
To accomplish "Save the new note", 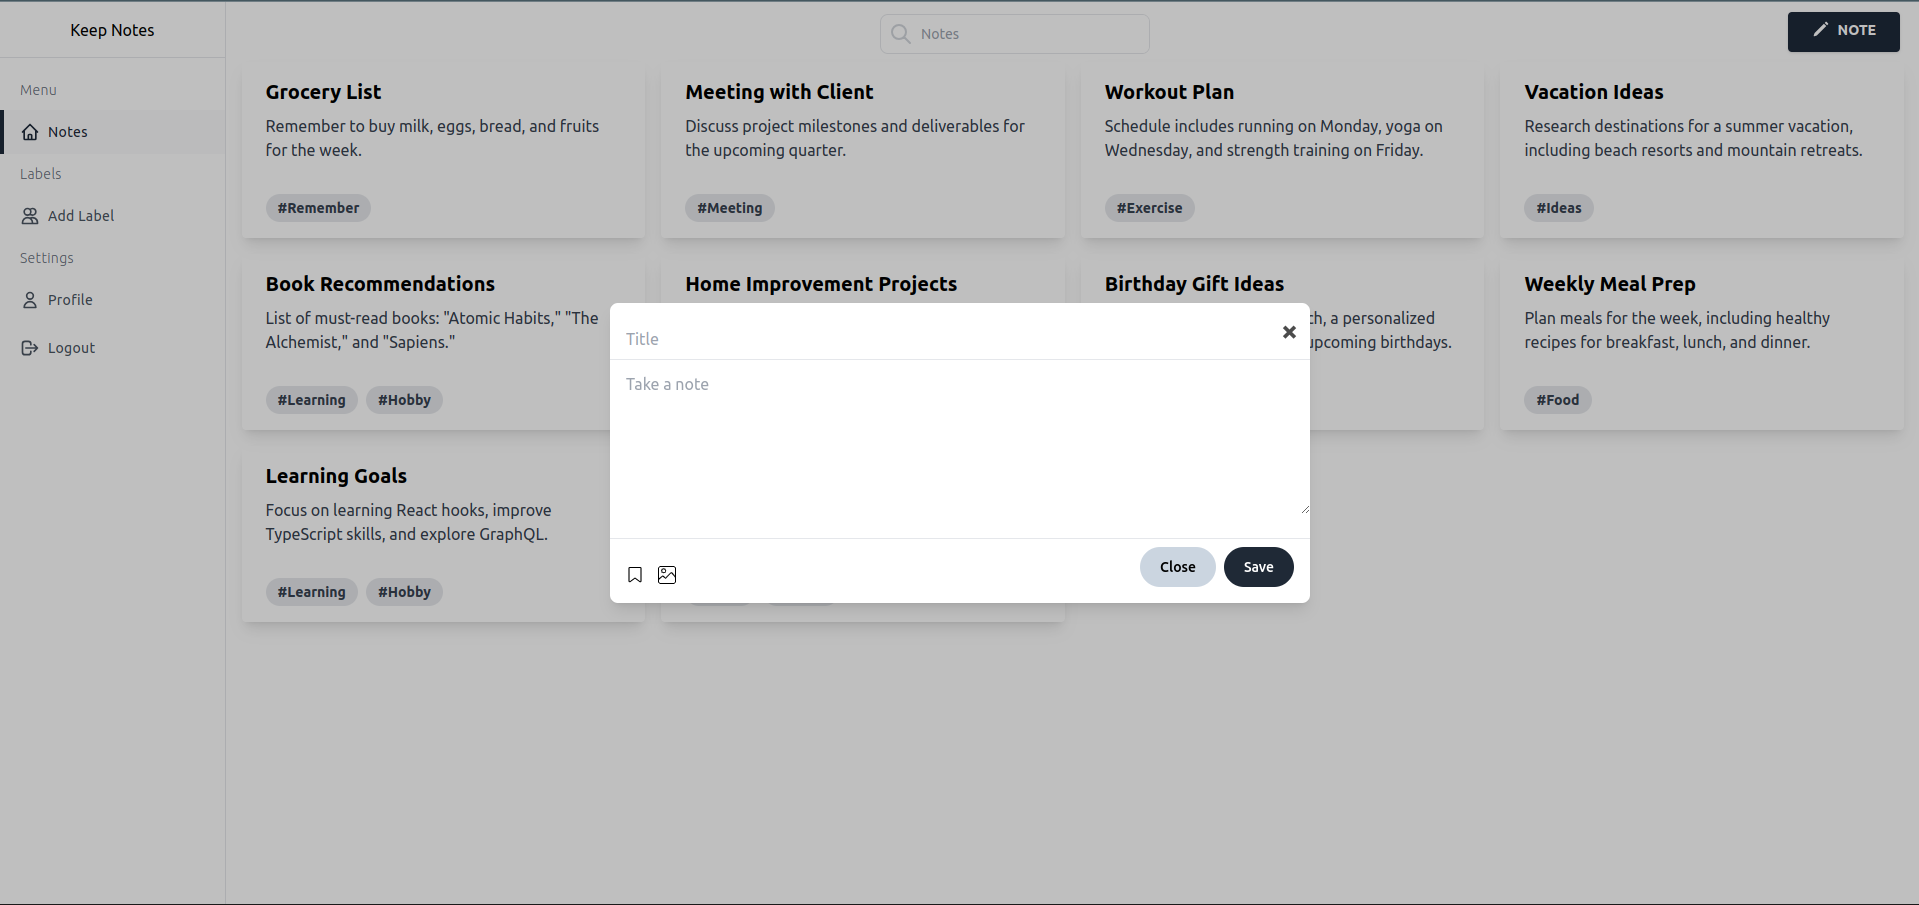I will (1258, 566).
